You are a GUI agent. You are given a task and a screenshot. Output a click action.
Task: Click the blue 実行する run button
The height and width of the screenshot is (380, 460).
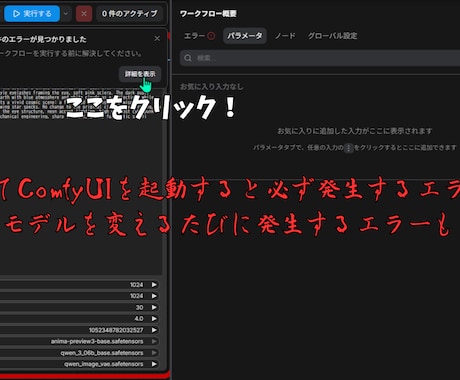pyautogui.click(x=32, y=14)
